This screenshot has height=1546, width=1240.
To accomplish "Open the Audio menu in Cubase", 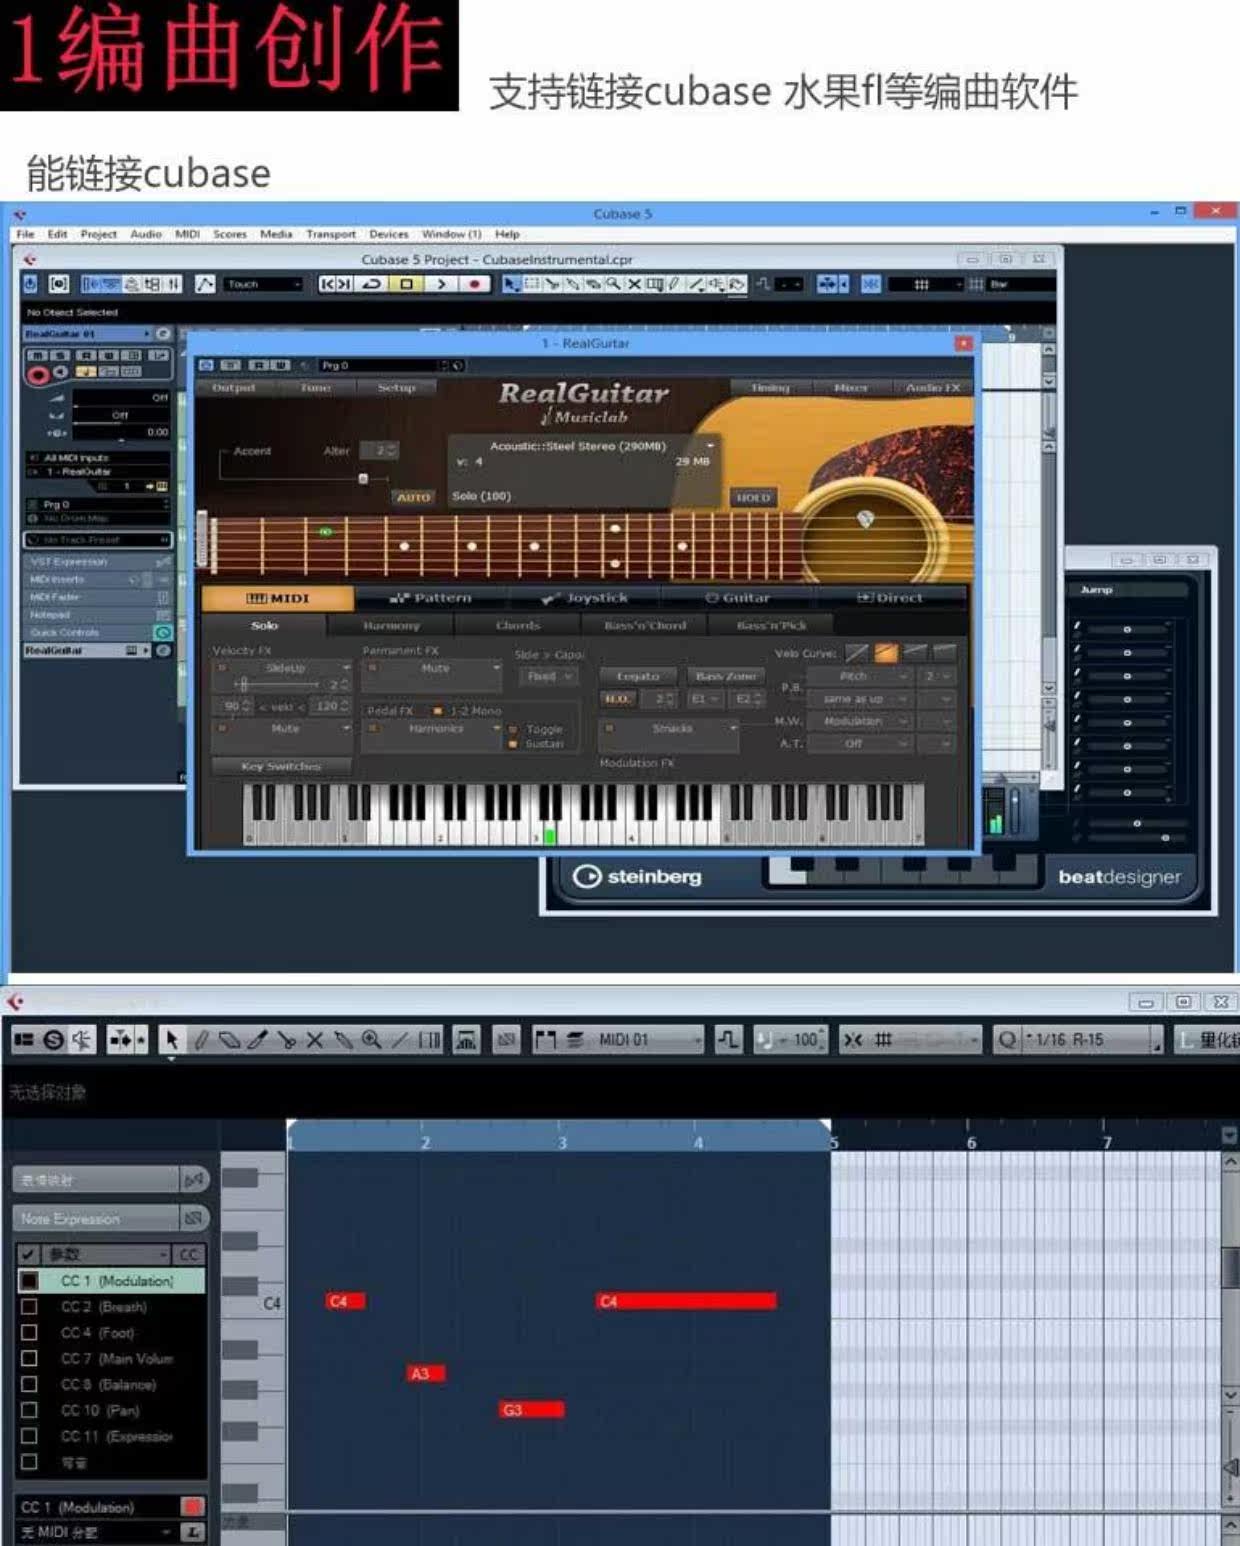I will 146,234.
